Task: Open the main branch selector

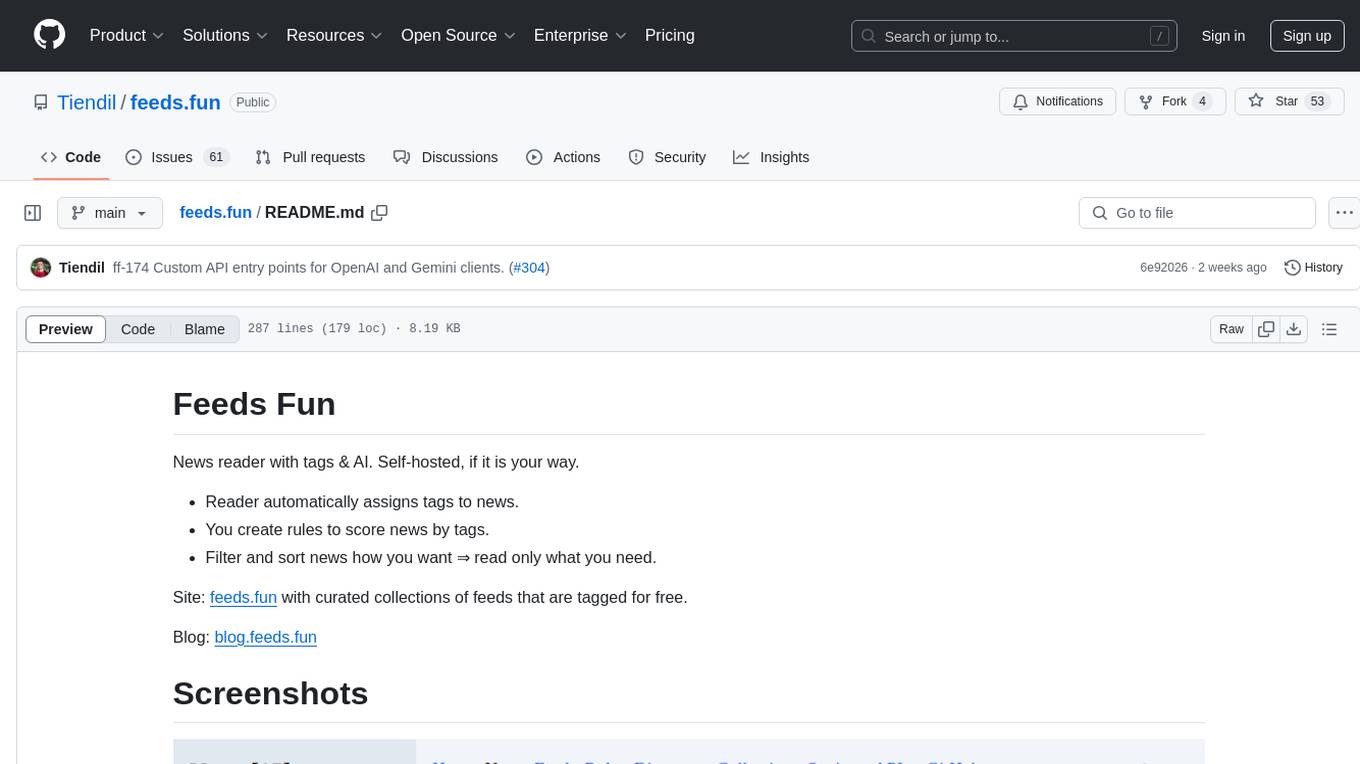Action: 110,213
